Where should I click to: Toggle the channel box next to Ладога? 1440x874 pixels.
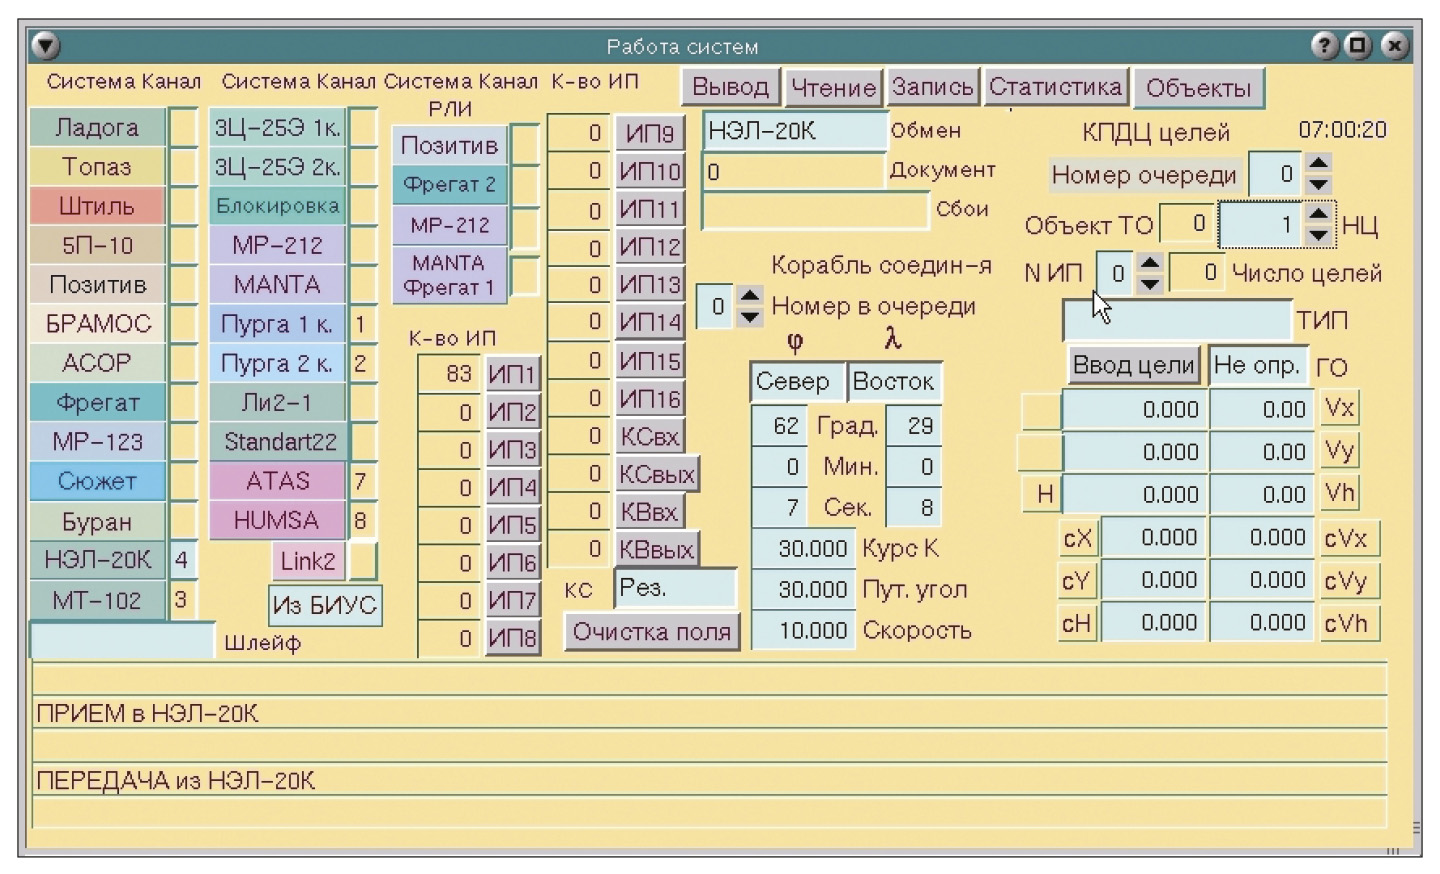[x=183, y=128]
